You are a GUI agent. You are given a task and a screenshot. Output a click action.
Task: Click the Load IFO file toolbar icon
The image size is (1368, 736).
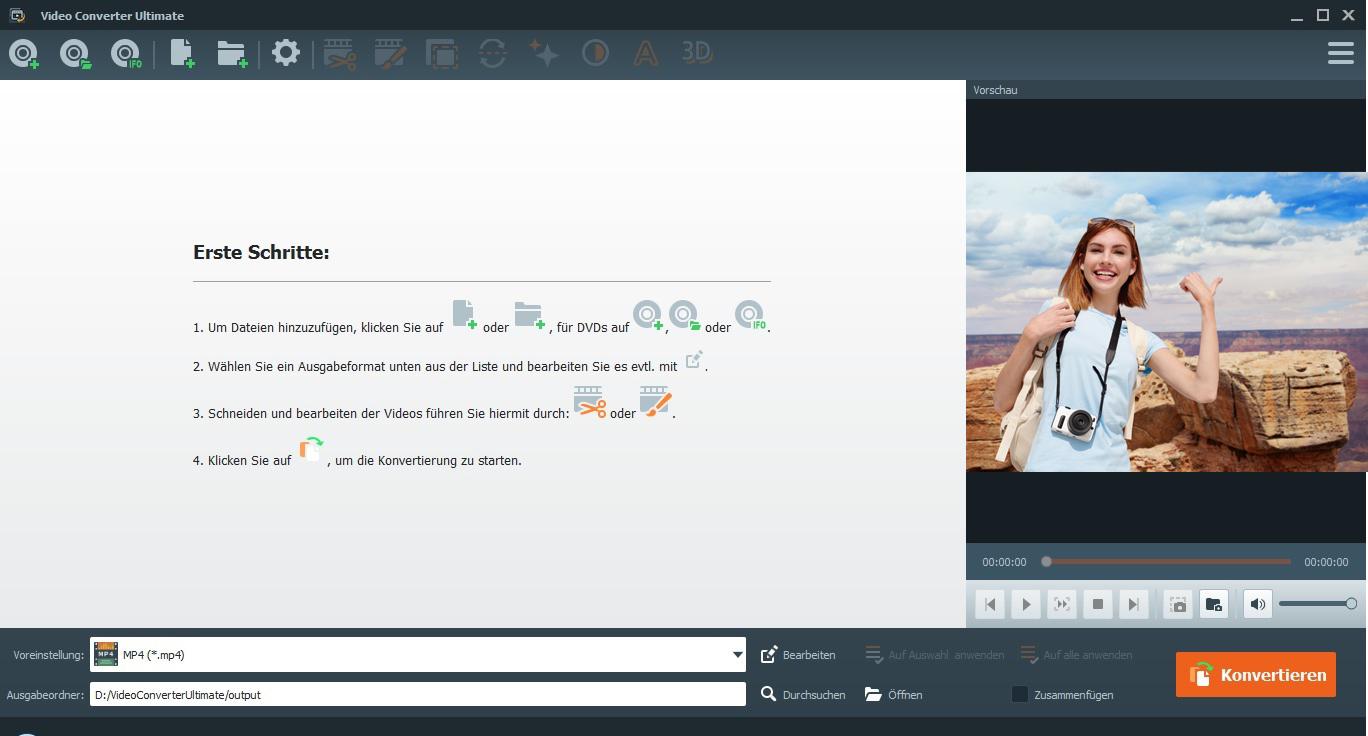coord(126,54)
